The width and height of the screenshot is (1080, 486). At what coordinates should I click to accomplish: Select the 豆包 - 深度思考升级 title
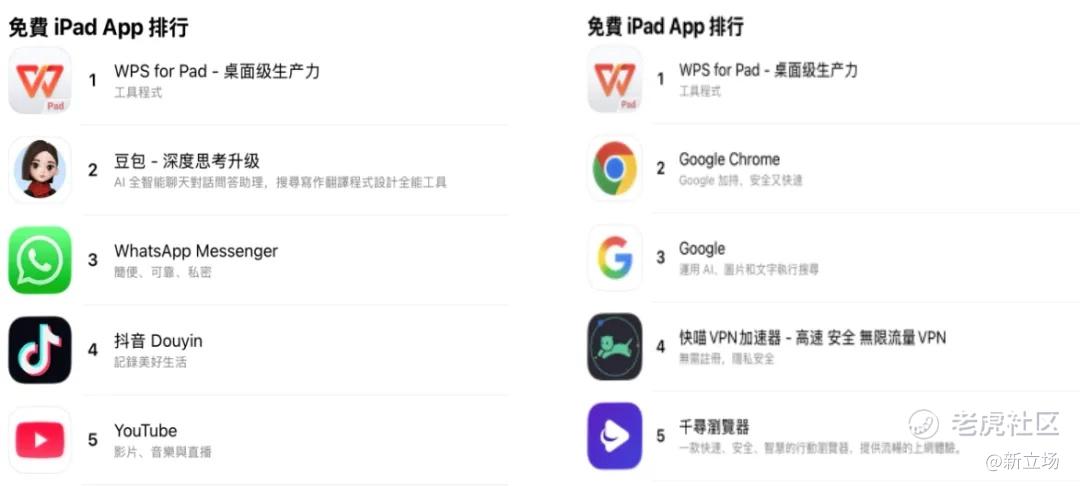coord(187,161)
